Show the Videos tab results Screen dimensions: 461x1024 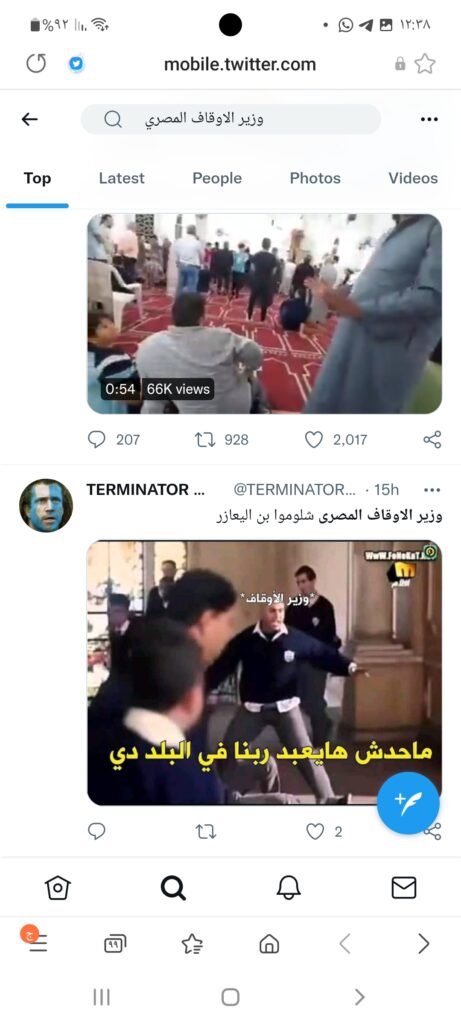(x=413, y=178)
